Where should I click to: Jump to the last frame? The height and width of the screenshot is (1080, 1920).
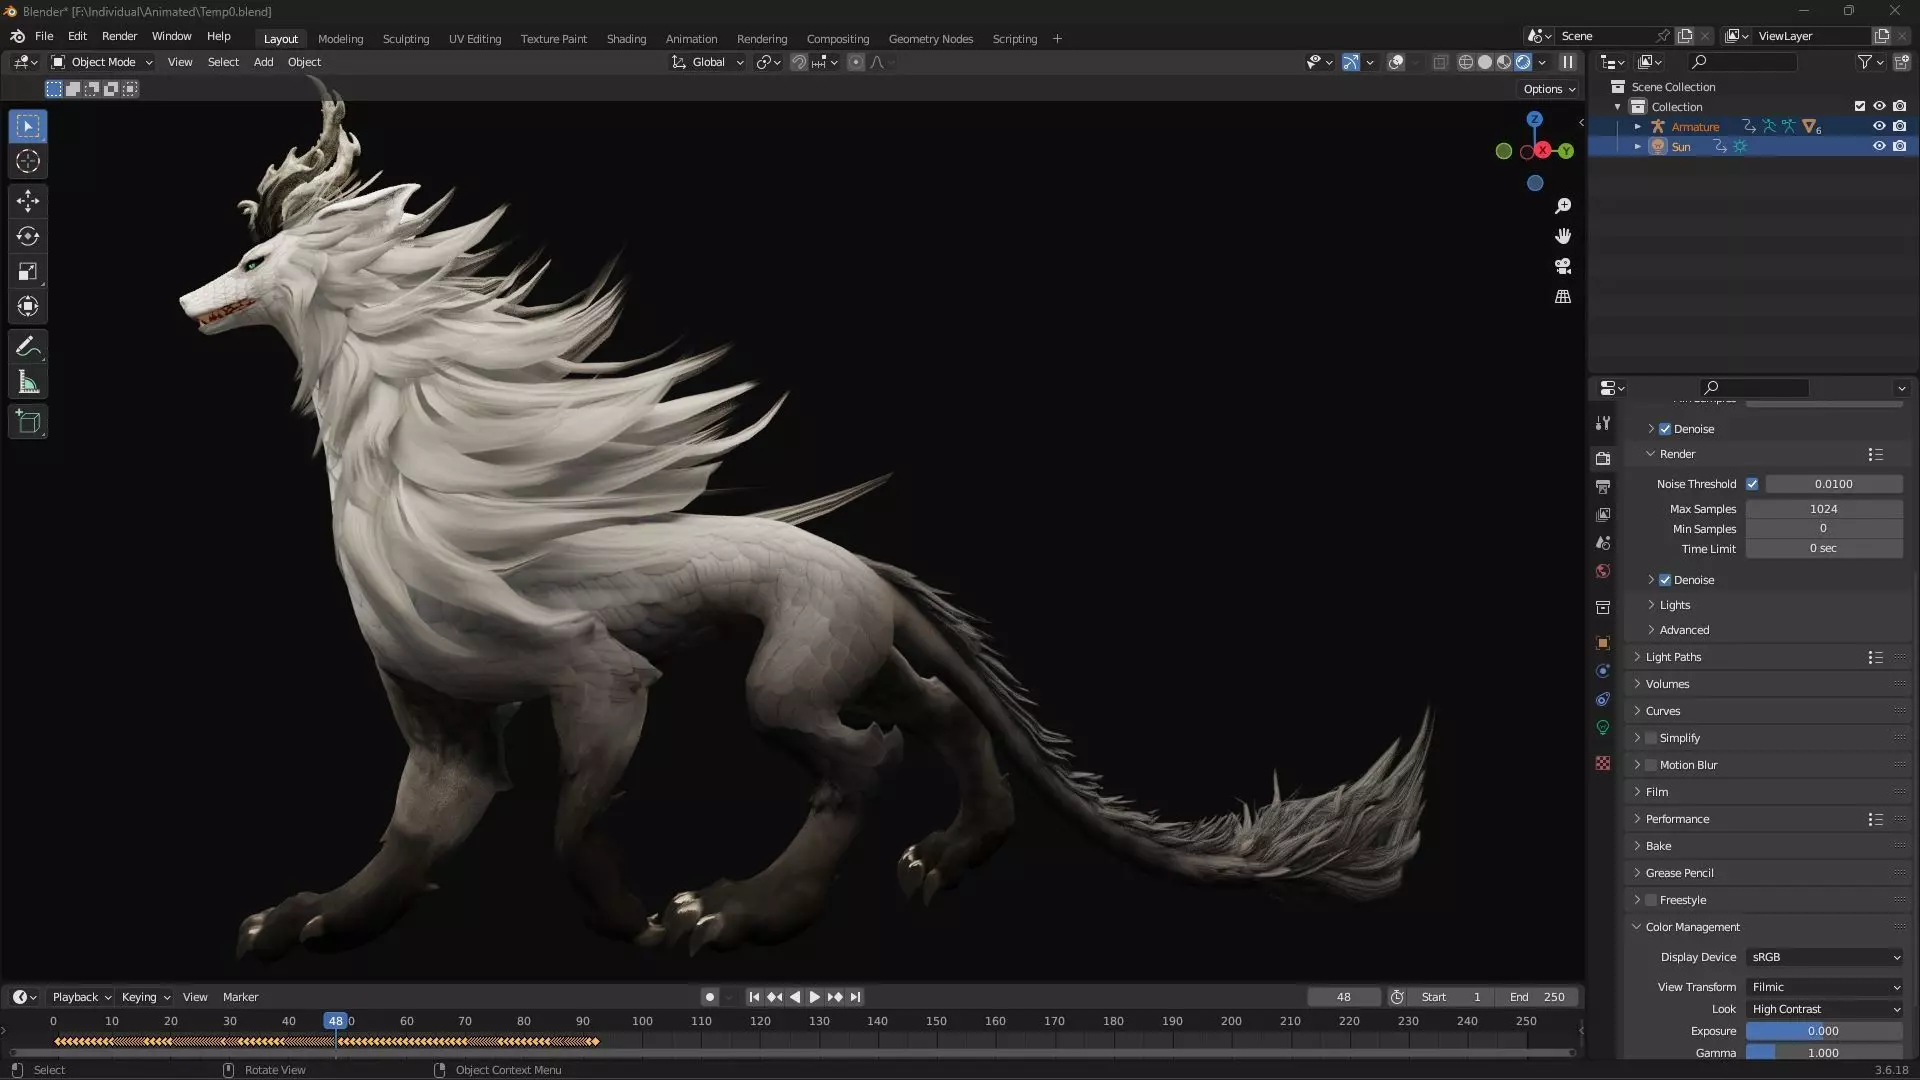[x=855, y=997]
